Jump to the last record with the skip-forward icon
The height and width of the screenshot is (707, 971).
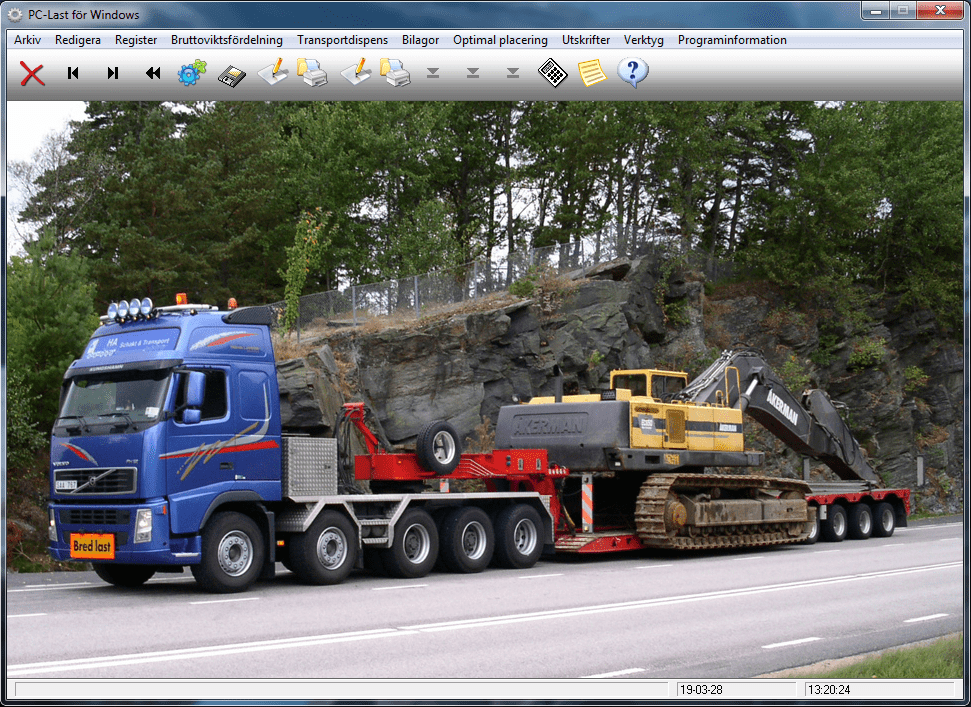click(113, 73)
